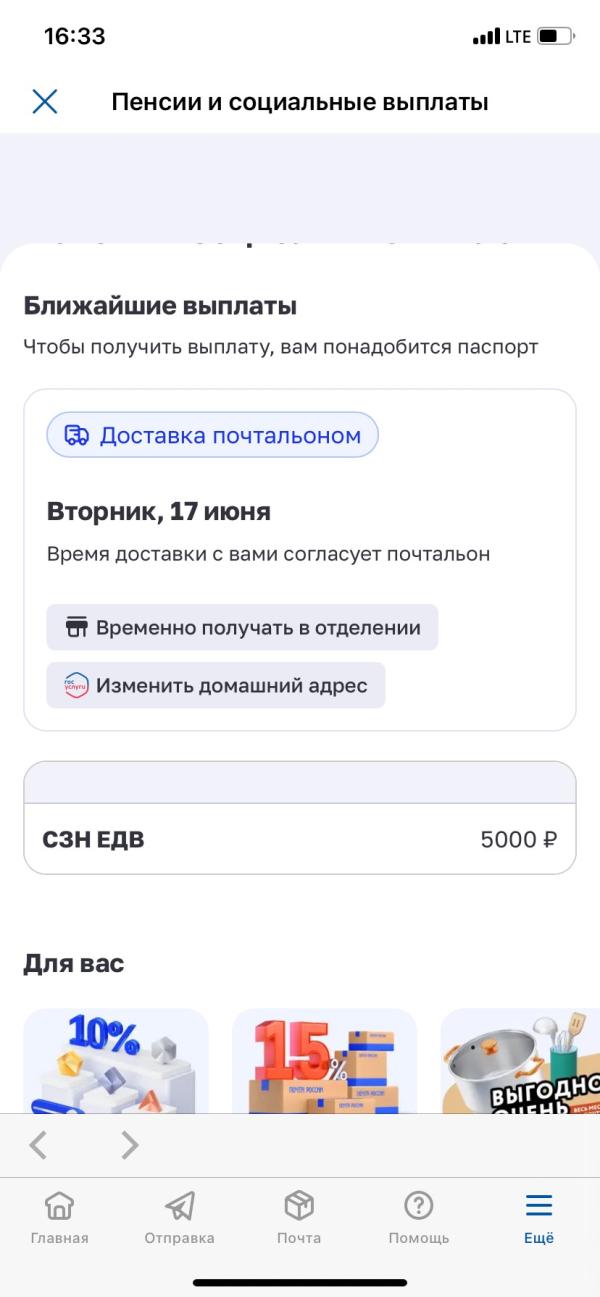Select the Доставка почтальоном chip
Image resolution: width=600 pixels, height=1297 pixels.
point(212,435)
